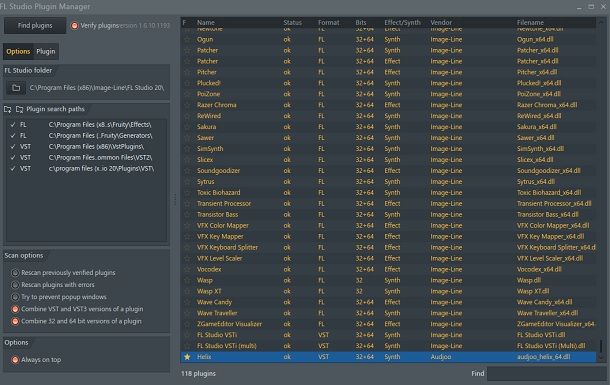Image resolution: width=610 pixels, height=385 pixels.
Task: Favorite the Vocodex plugin star
Action: pyautogui.click(x=188, y=269)
